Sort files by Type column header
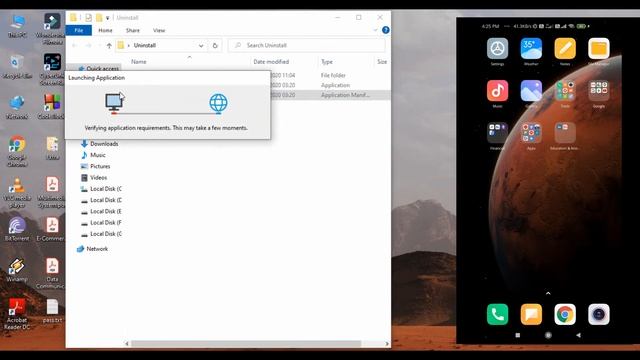The height and width of the screenshot is (360, 640). pyautogui.click(x=327, y=62)
